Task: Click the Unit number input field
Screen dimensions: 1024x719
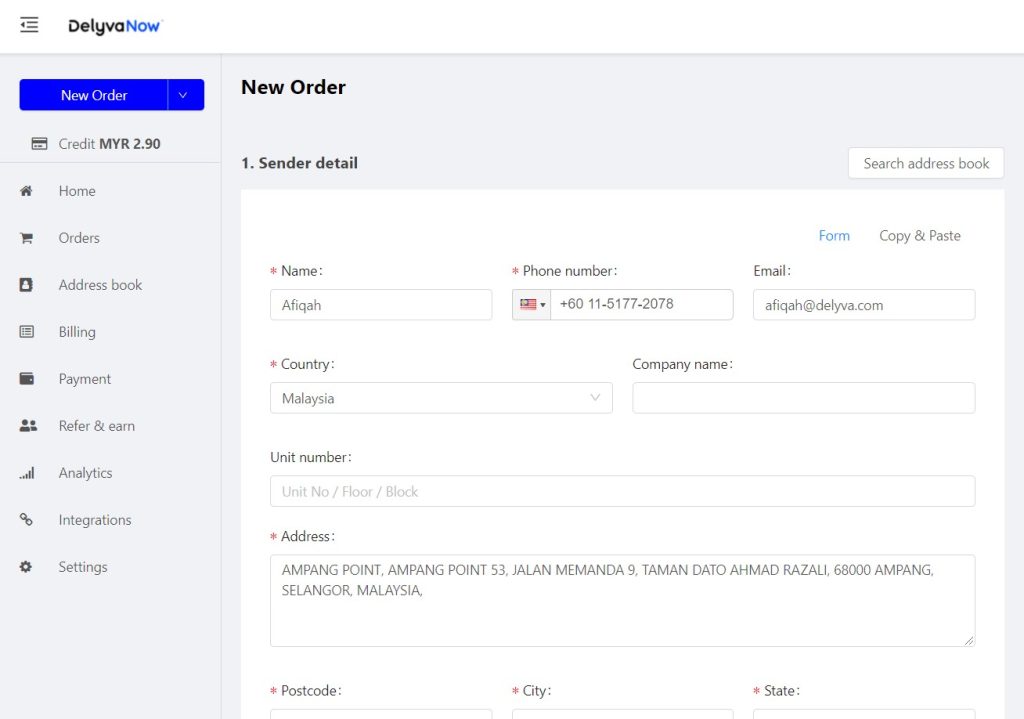Action: [x=621, y=491]
